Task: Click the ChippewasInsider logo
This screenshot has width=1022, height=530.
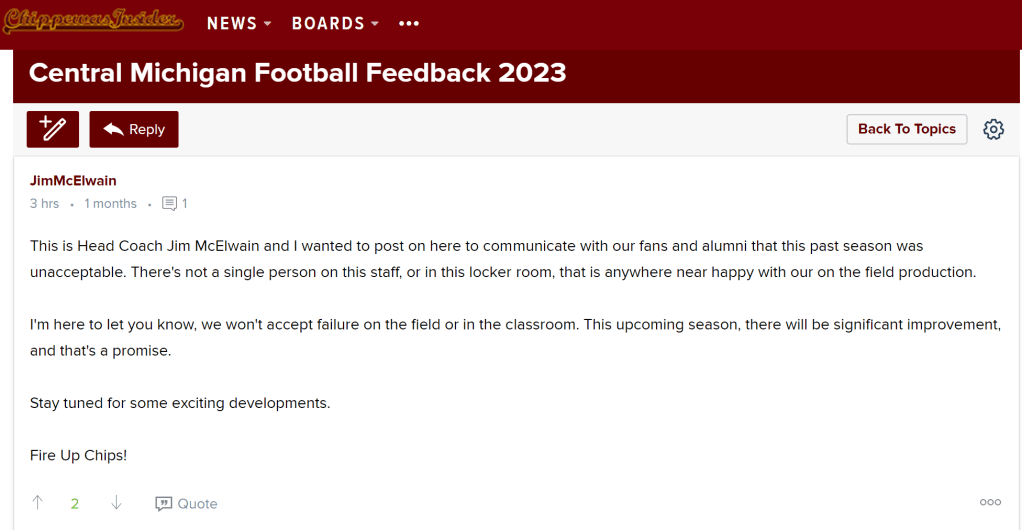Action: (93, 21)
